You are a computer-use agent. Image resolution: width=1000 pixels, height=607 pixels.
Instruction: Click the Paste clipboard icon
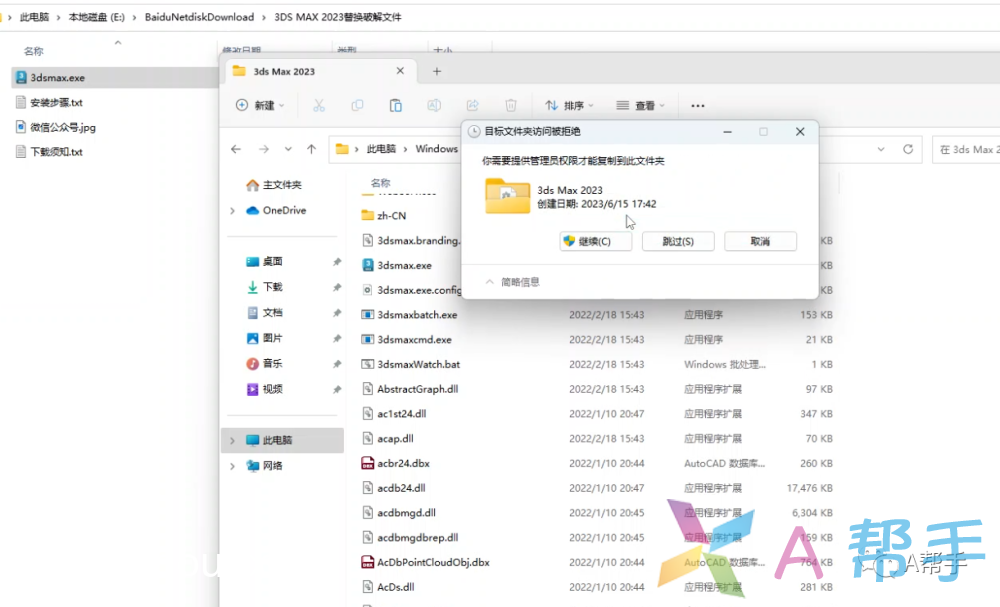[395, 105]
